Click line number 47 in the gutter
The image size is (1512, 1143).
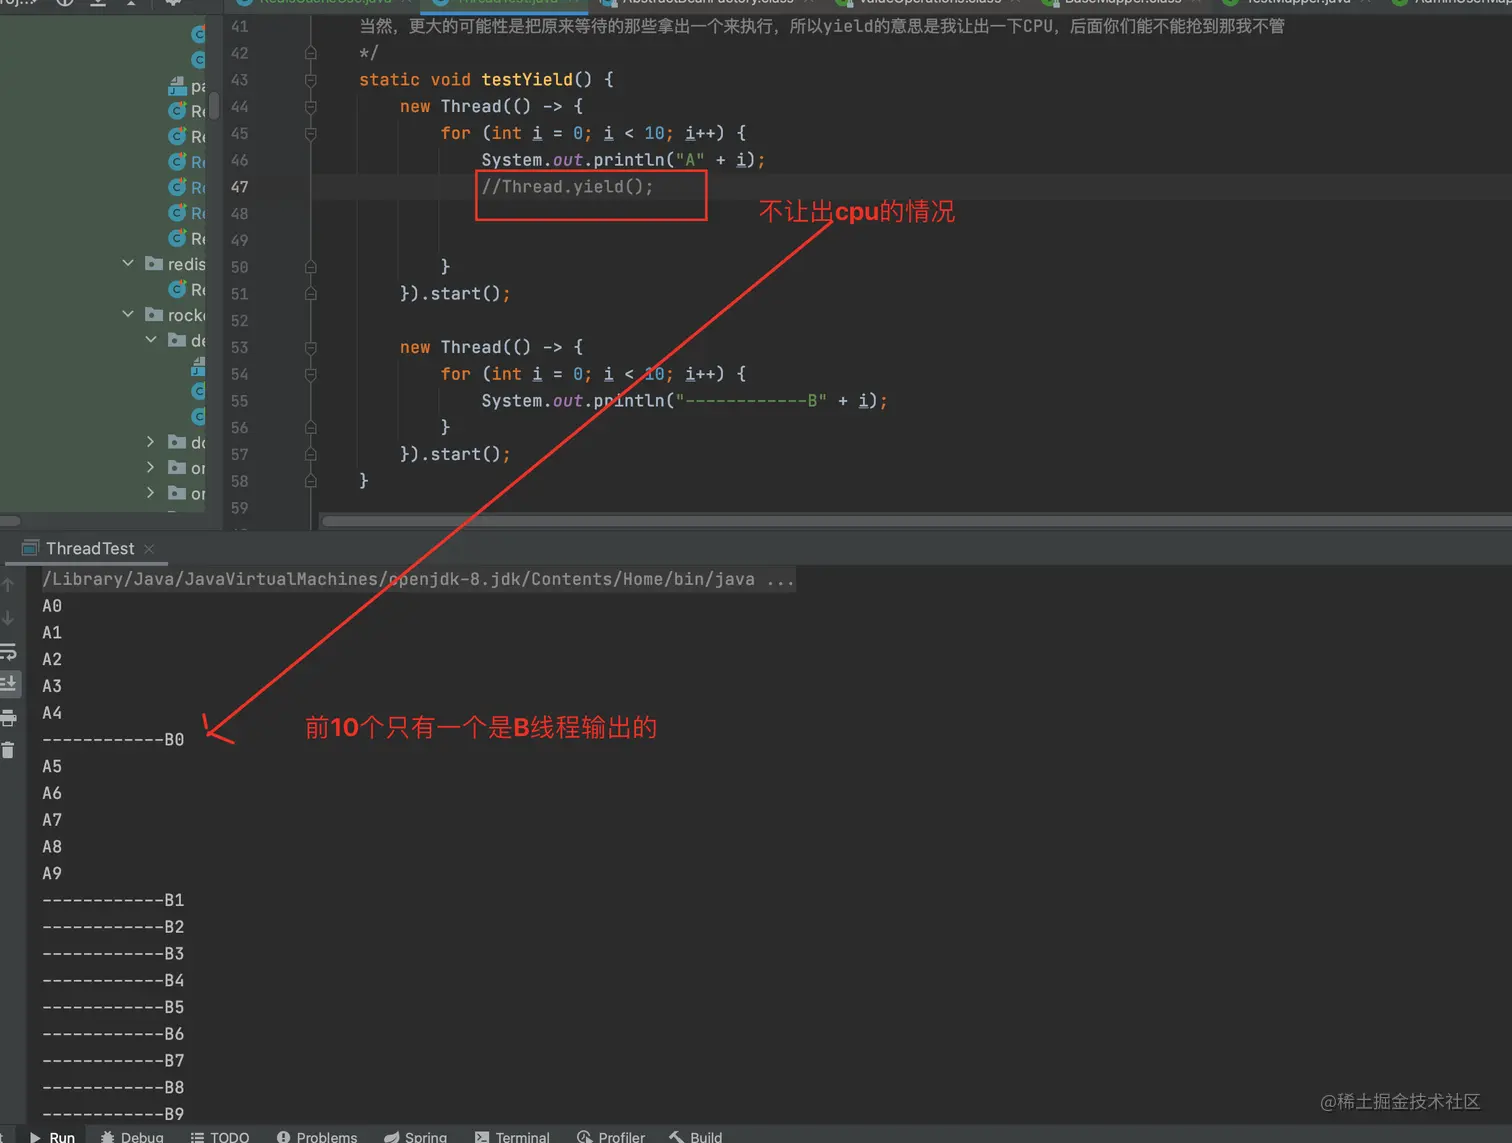pyautogui.click(x=240, y=187)
